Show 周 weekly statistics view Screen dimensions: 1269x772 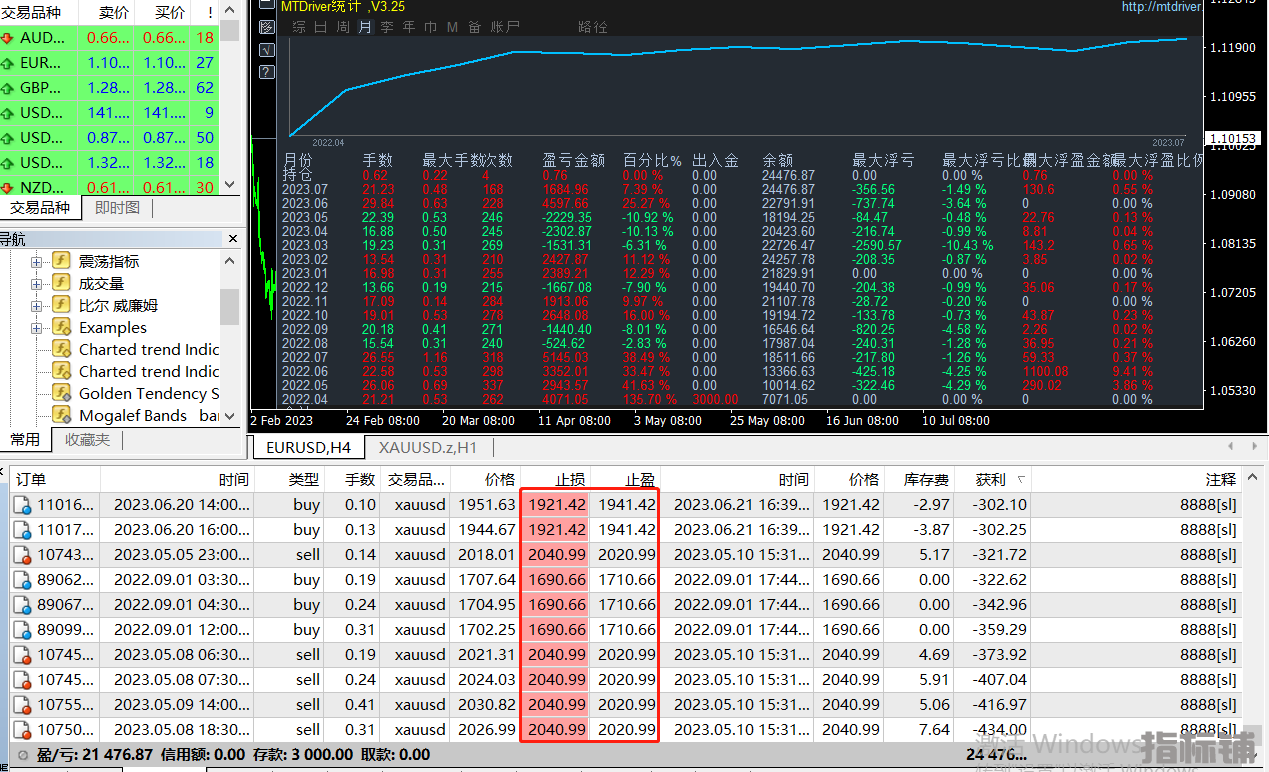point(343,27)
